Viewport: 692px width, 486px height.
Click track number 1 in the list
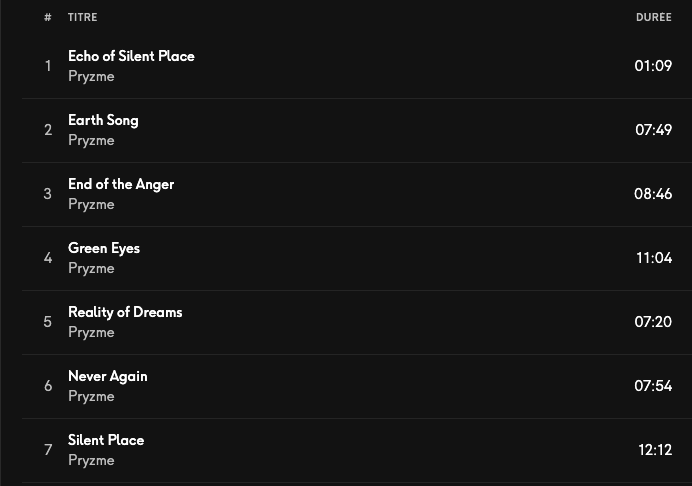click(48, 66)
